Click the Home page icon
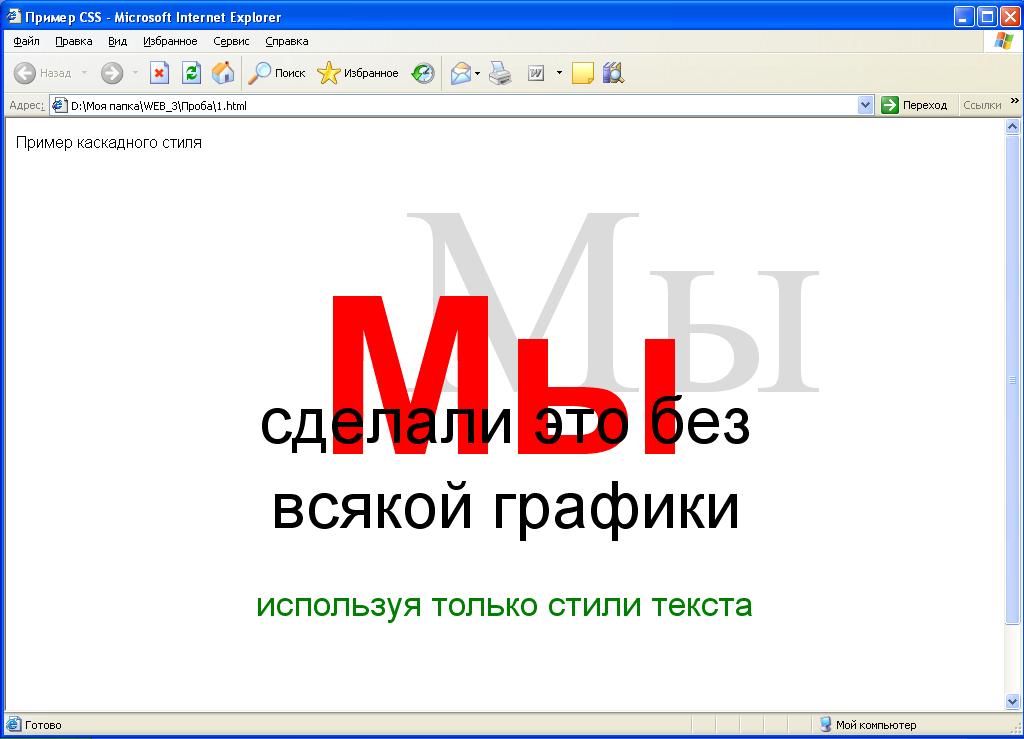1024x739 pixels. tap(223, 73)
